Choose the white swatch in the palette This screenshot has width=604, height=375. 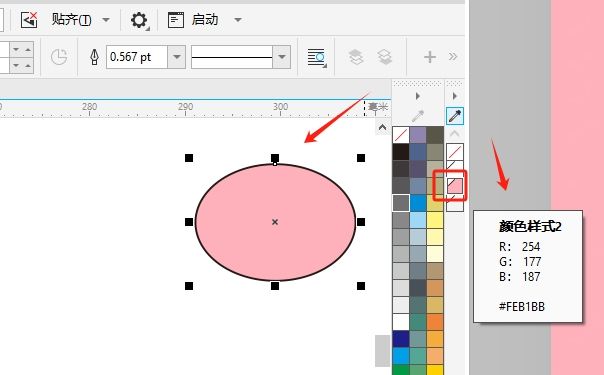[x=401, y=322]
